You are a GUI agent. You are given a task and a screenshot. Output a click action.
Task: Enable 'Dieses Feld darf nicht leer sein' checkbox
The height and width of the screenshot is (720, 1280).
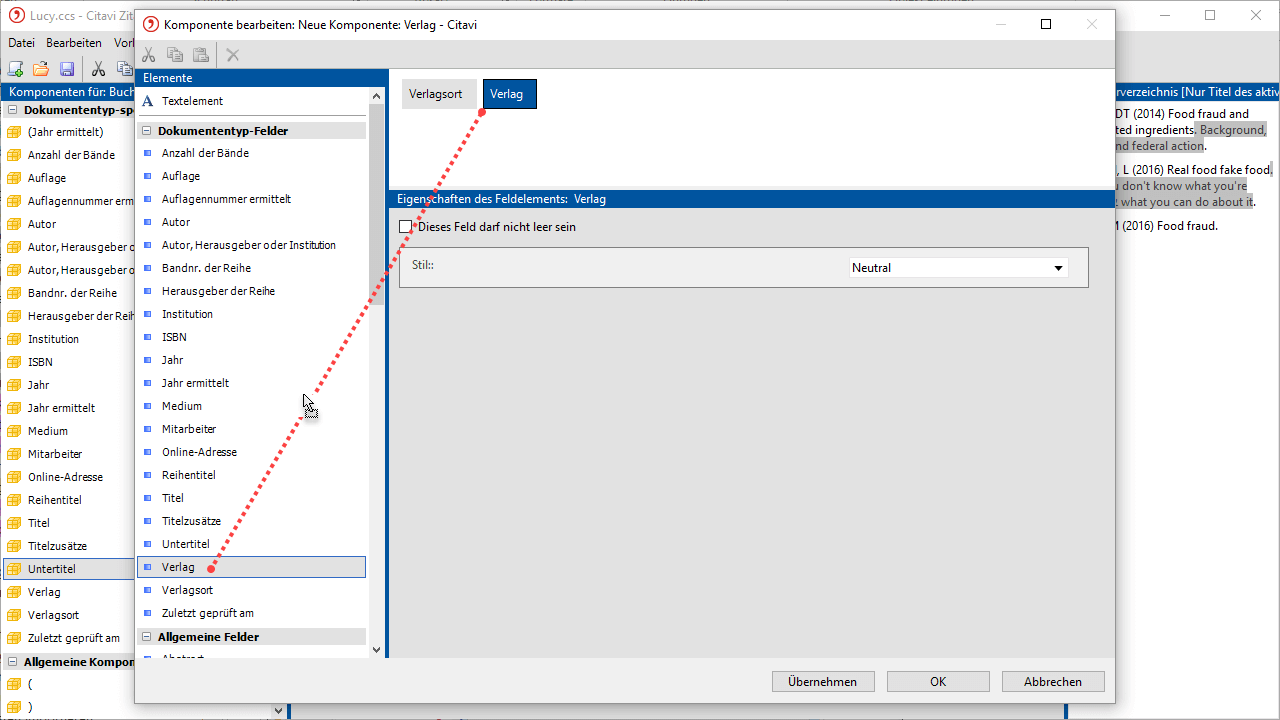(405, 227)
